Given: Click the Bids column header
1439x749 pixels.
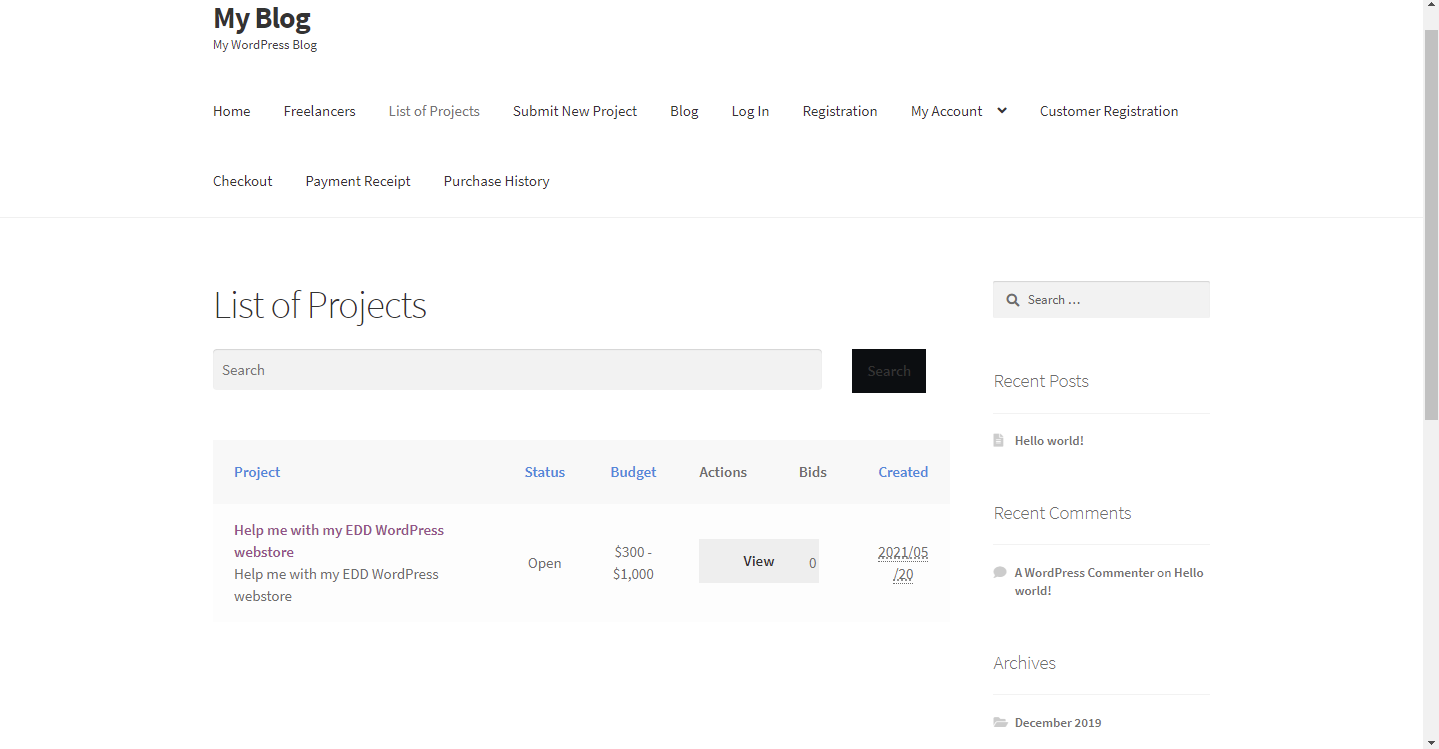Looking at the screenshot, I should click(813, 472).
